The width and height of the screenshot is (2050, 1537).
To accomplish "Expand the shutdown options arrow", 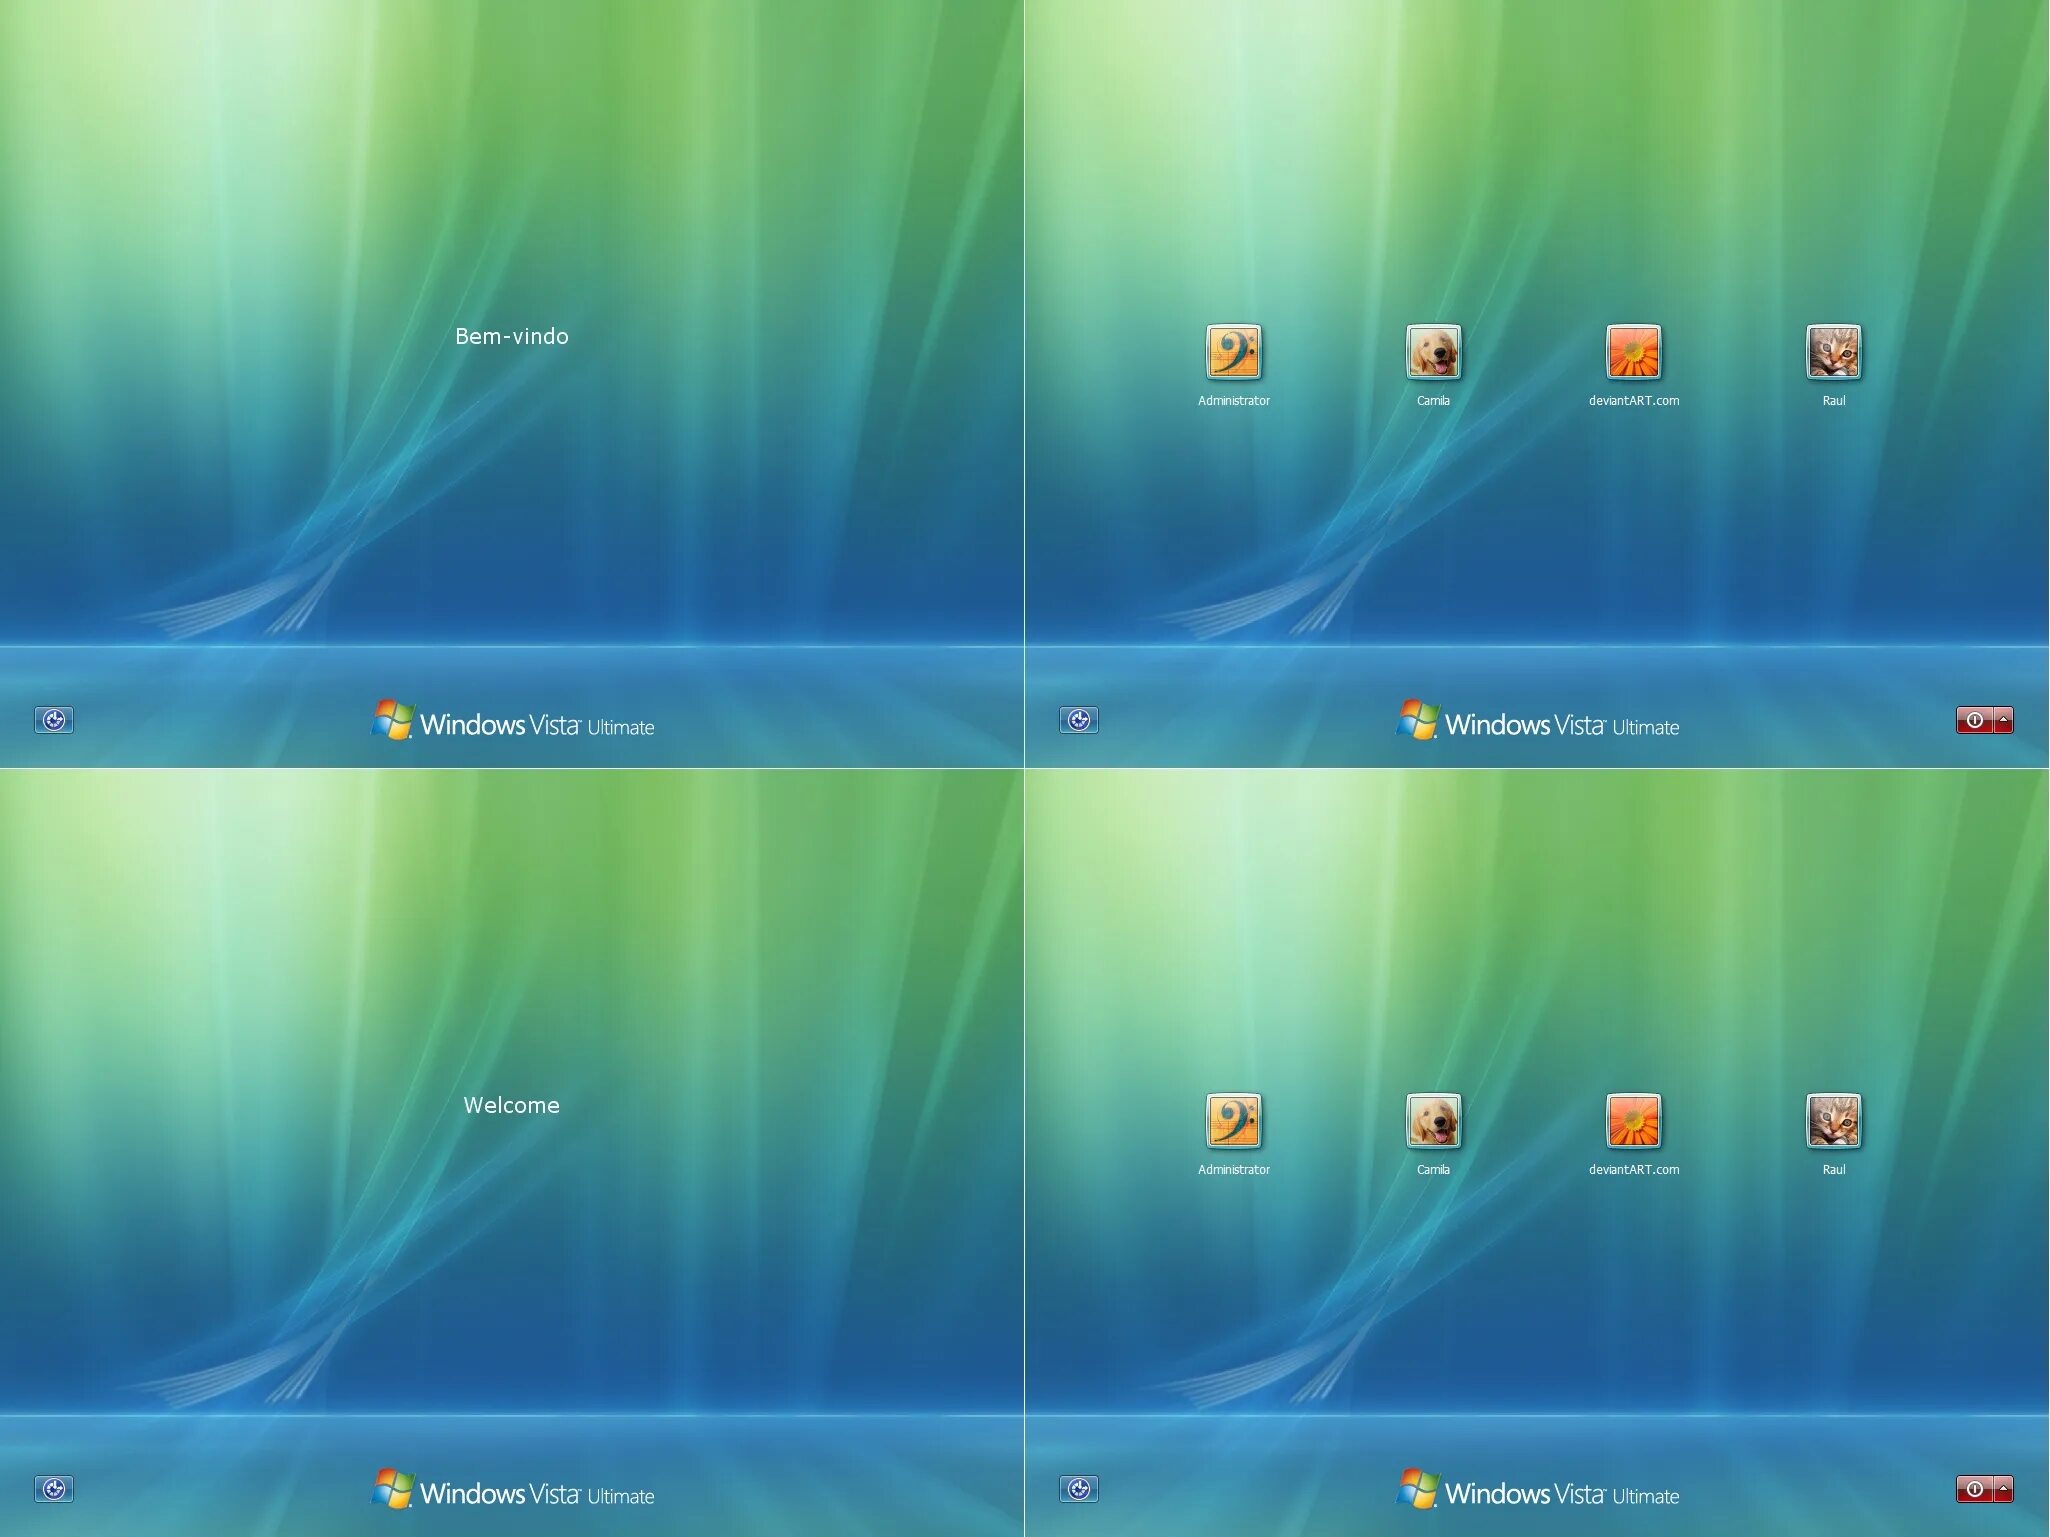I will click(2002, 719).
